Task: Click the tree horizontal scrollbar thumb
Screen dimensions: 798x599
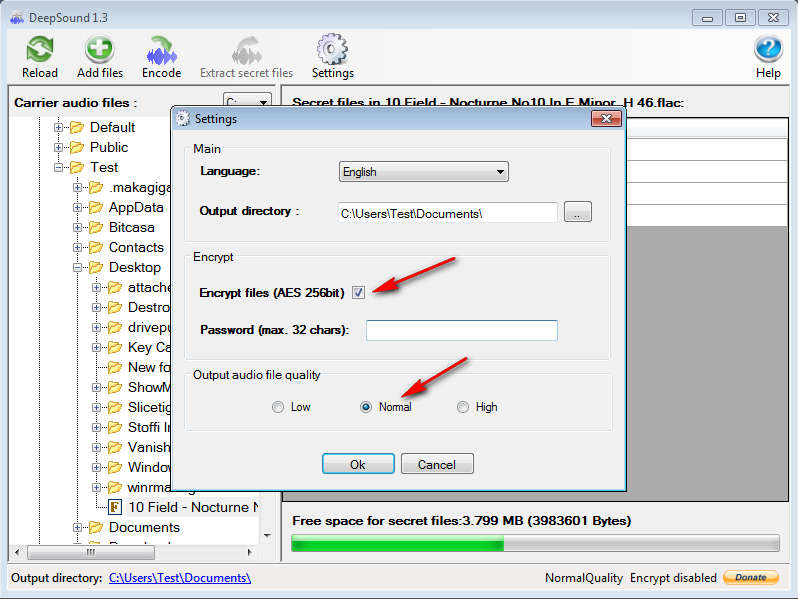Action: pyautogui.click(x=91, y=552)
